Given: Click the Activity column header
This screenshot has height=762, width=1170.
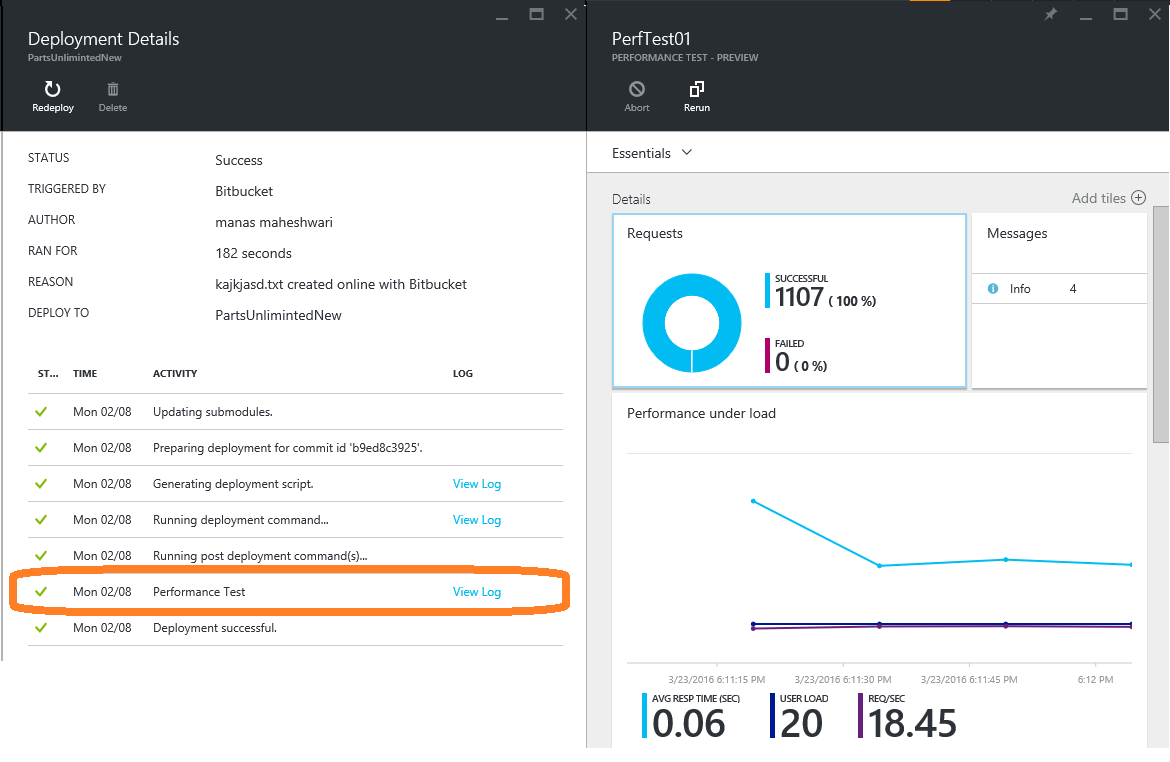Looking at the screenshot, I should [x=175, y=373].
